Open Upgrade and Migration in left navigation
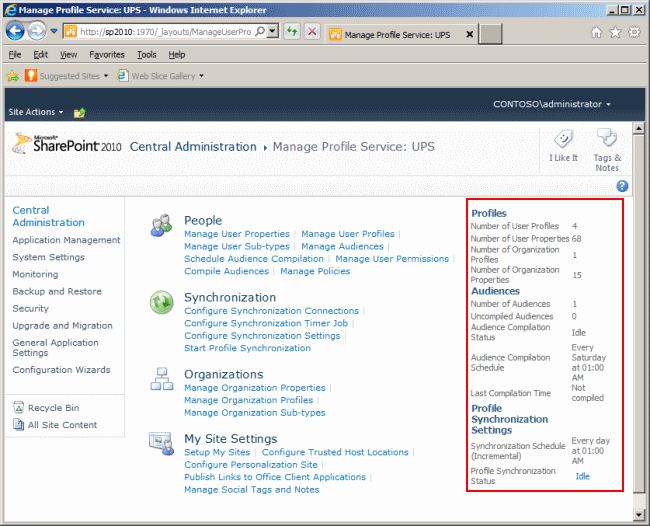The image size is (650, 526). pos(62,325)
